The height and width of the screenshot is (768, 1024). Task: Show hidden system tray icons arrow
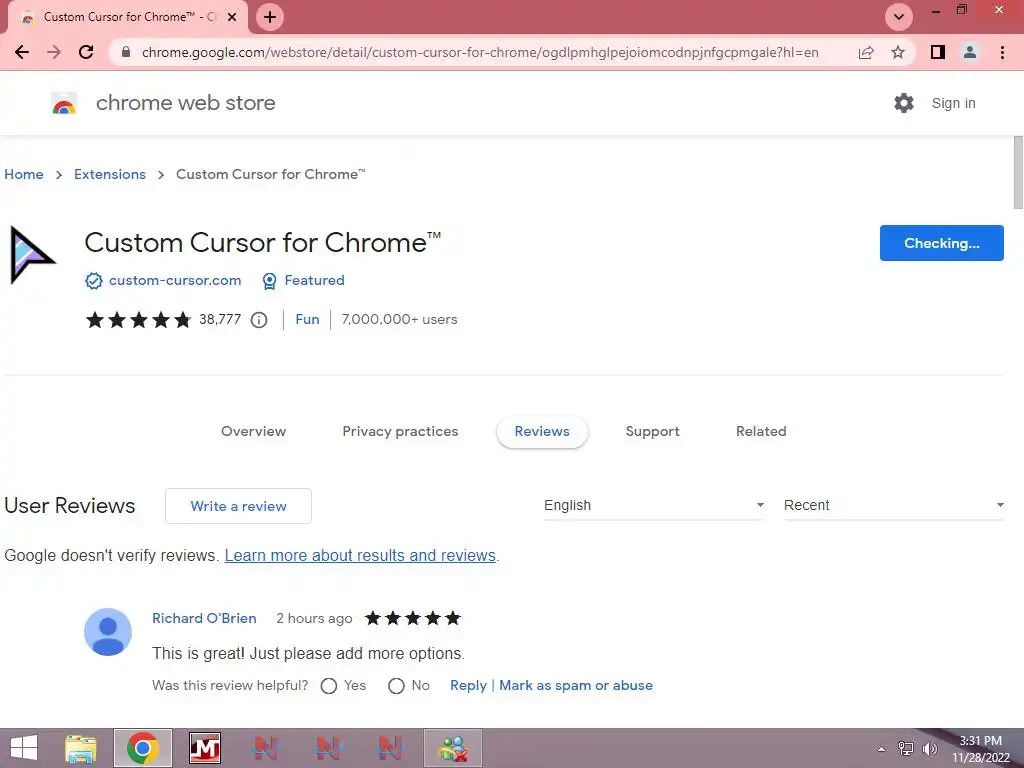tap(882, 749)
